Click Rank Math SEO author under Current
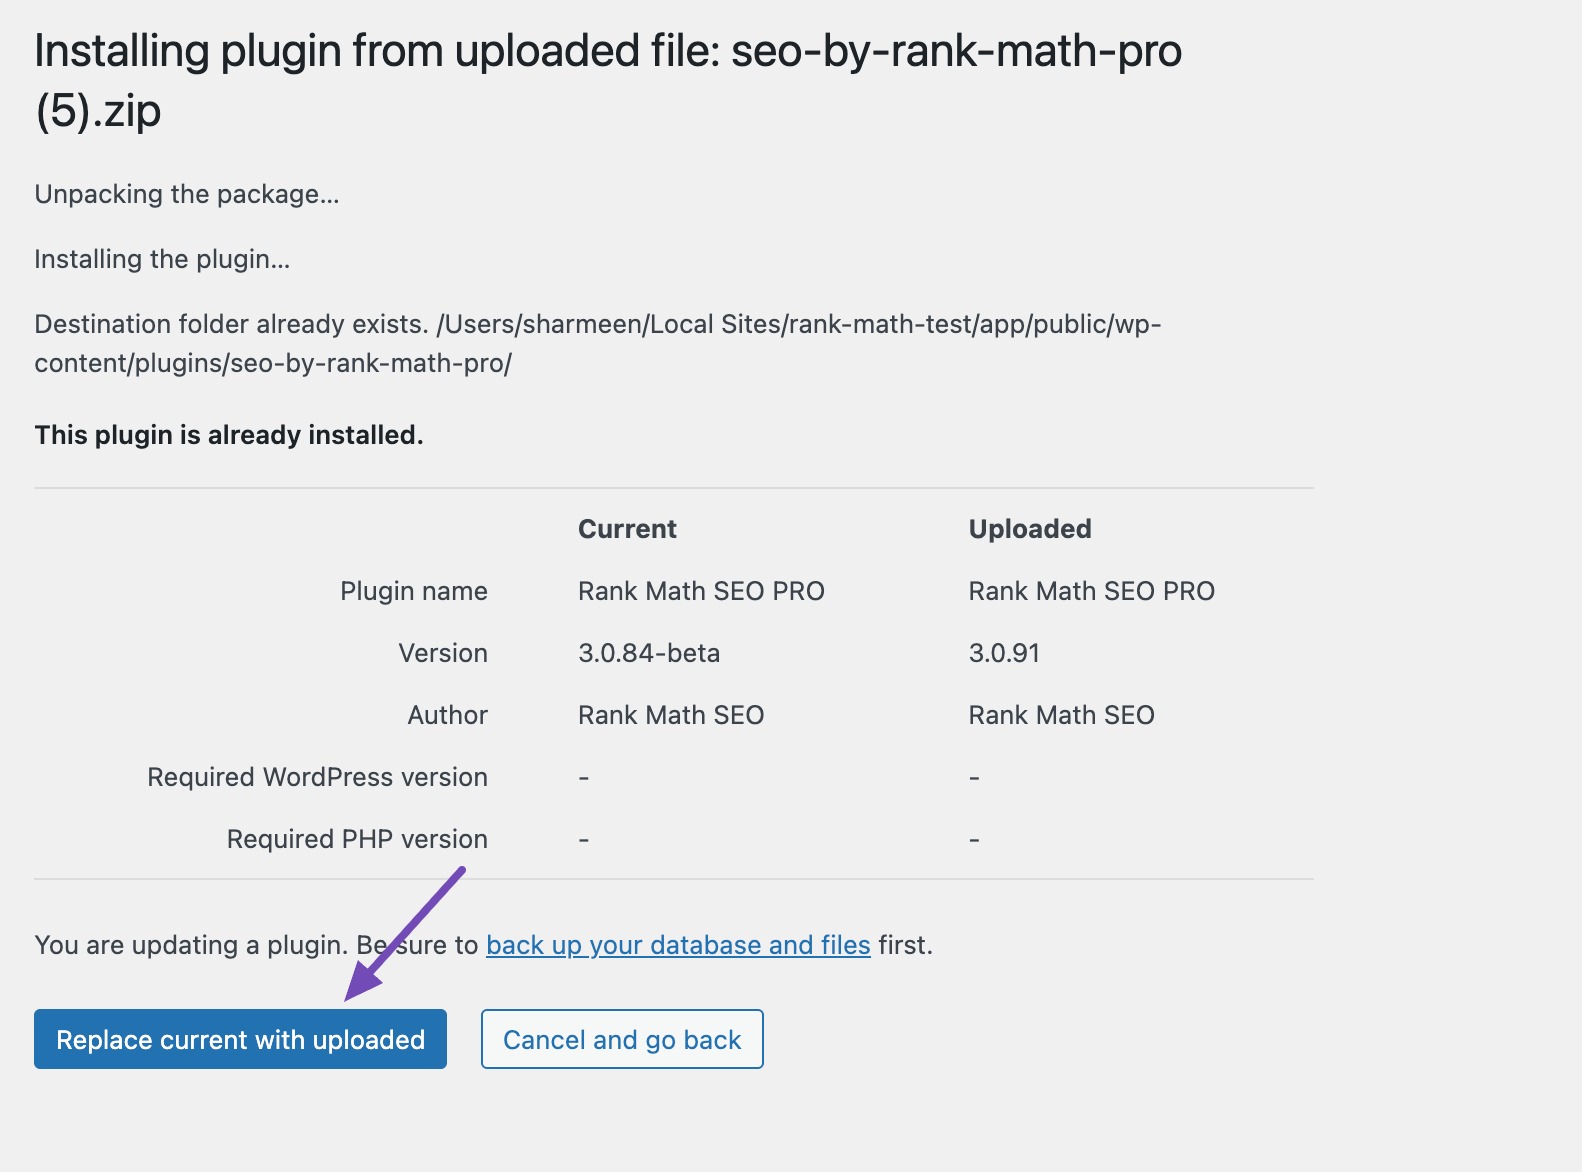1582x1172 pixels. pos(671,715)
